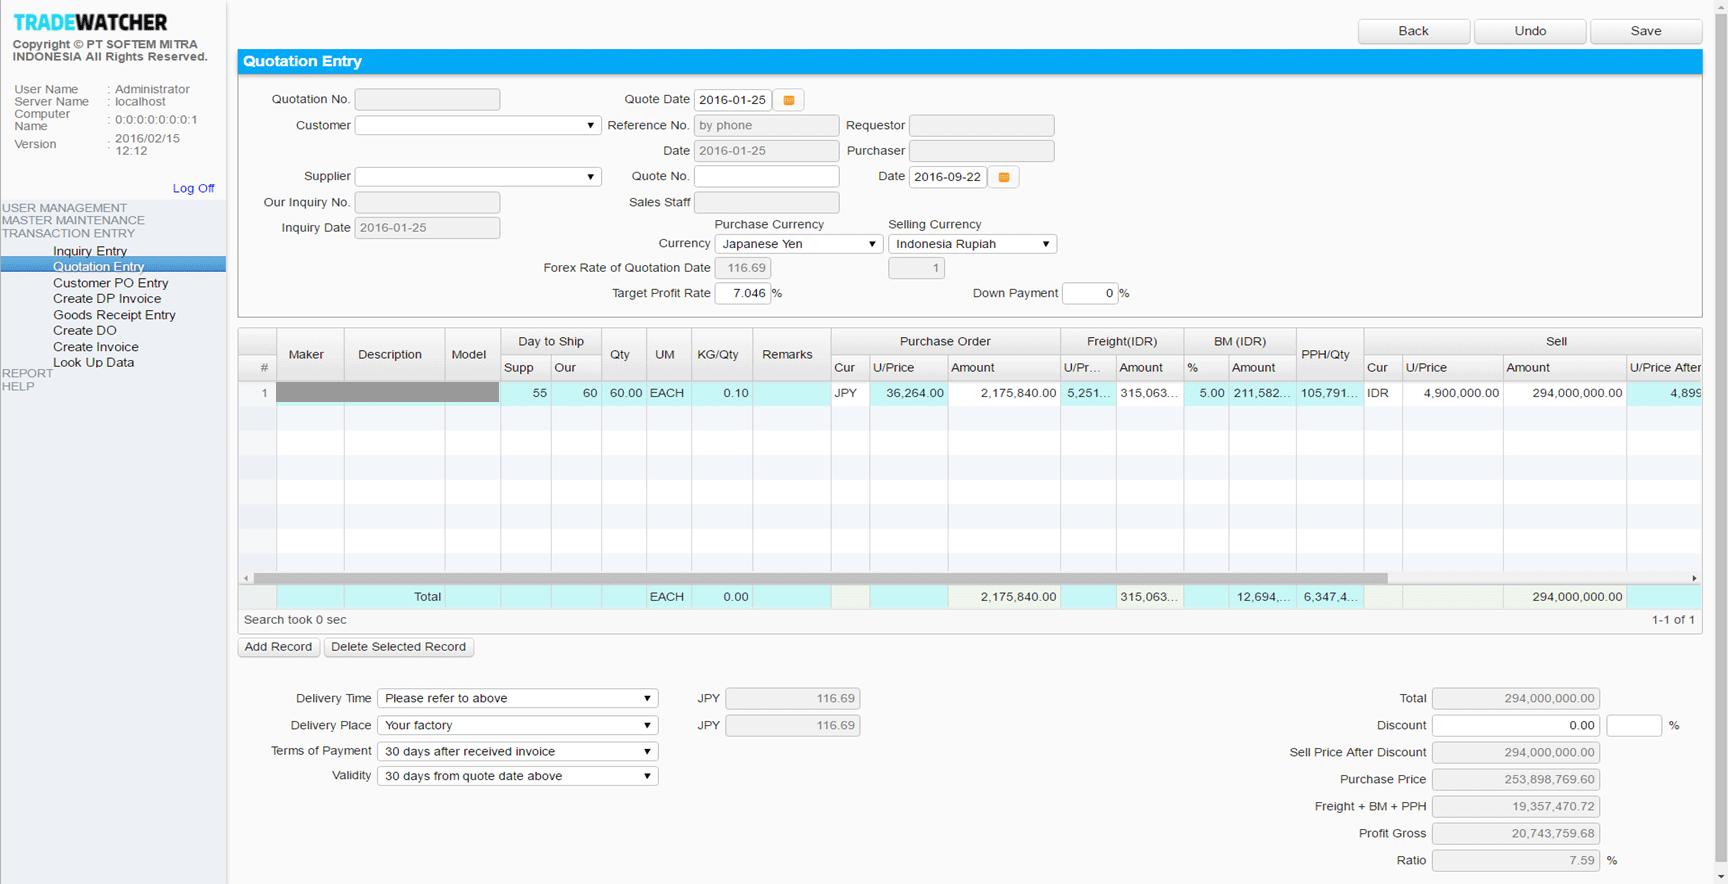Open the Customer dropdown
Screen dimensions: 1728x884
[x=478, y=126]
